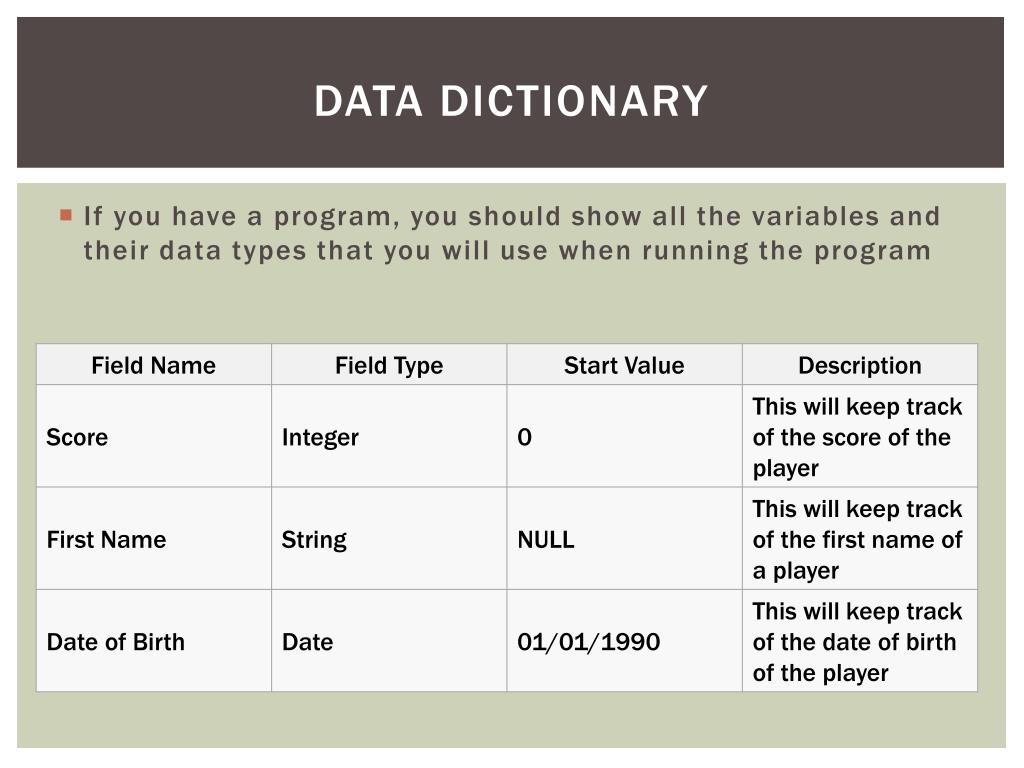The height and width of the screenshot is (768, 1024).
Task: Click the Field Type column header
Action: coord(389,364)
